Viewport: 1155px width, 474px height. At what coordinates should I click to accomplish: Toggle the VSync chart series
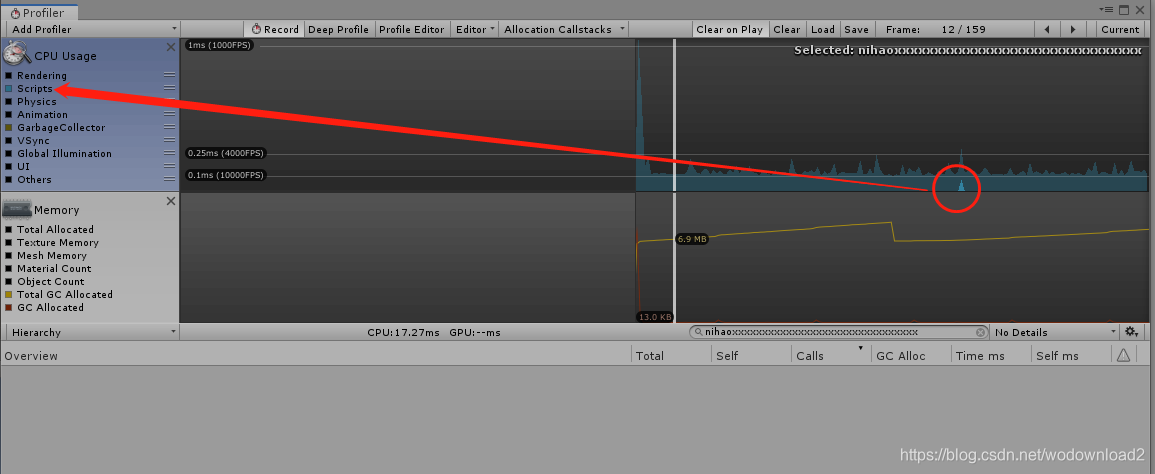[x=9, y=140]
